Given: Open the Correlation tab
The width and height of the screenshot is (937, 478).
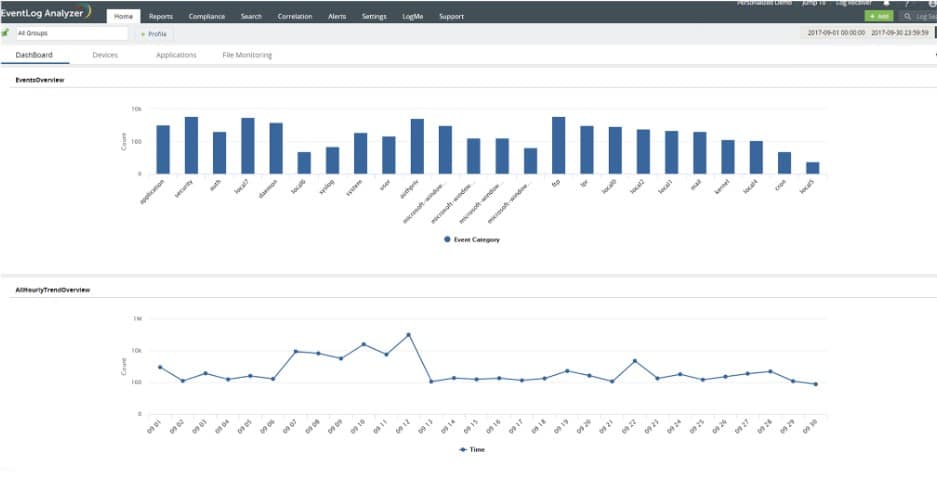Looking at the screenshot, I should click(x=295, y=17).
